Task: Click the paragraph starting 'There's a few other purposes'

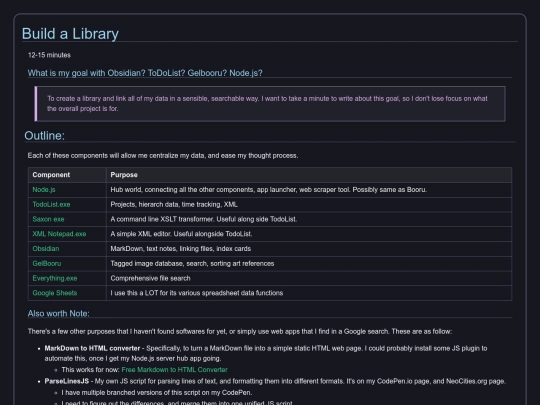Action: (x=240, y=332)
